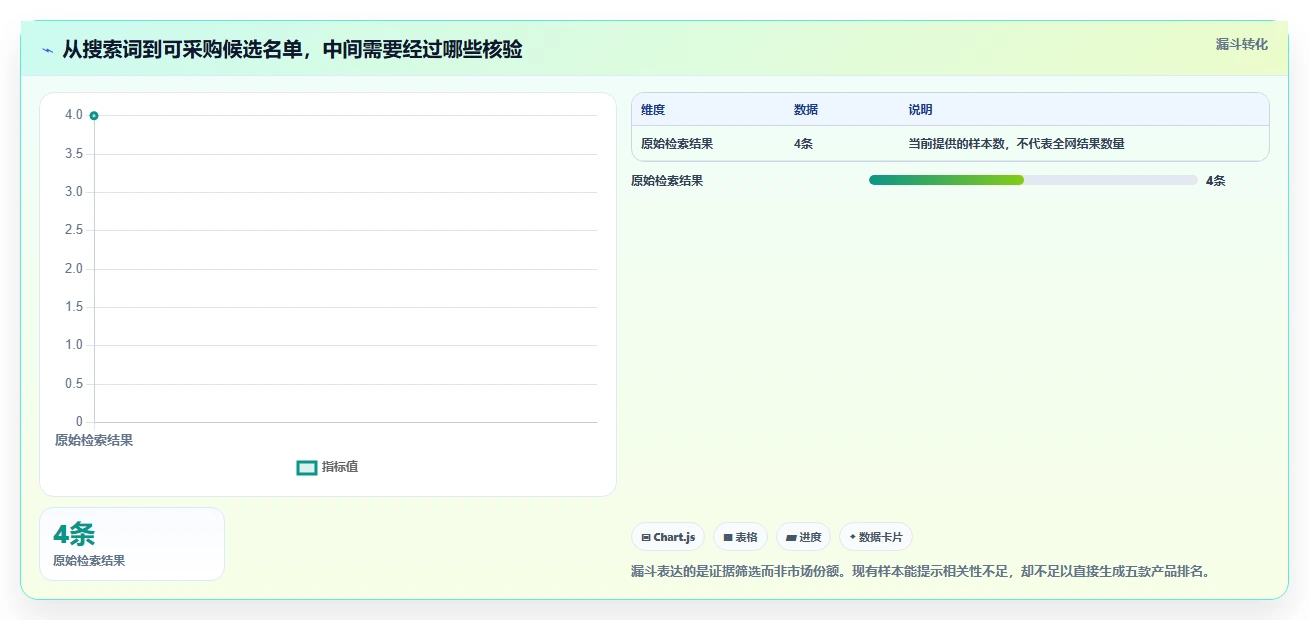Screen dimensions: 1309x620
Task: Click the 原始检索结果 x-axis label
Action: 94,440
